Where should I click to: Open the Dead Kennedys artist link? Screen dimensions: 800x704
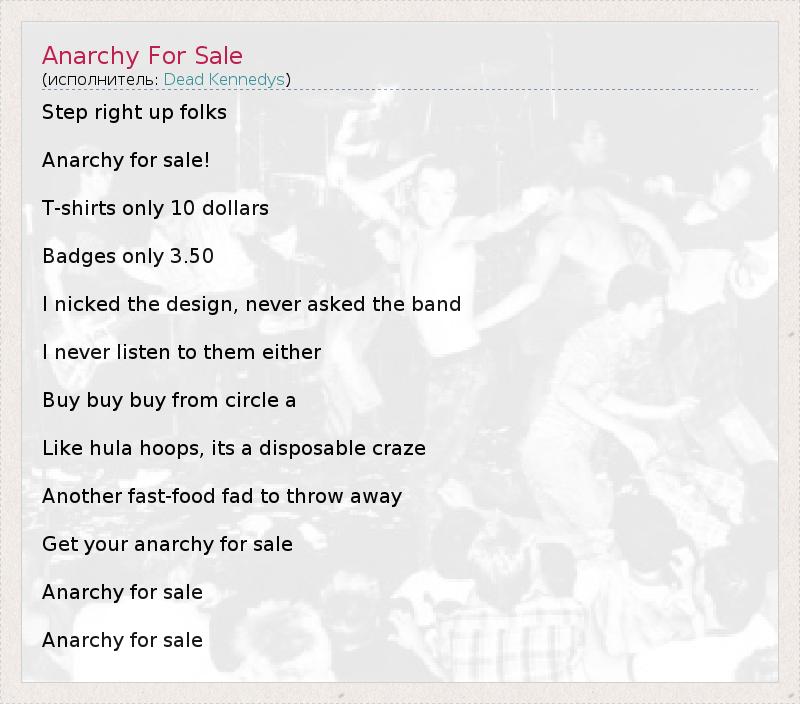(x=225, y=79)
